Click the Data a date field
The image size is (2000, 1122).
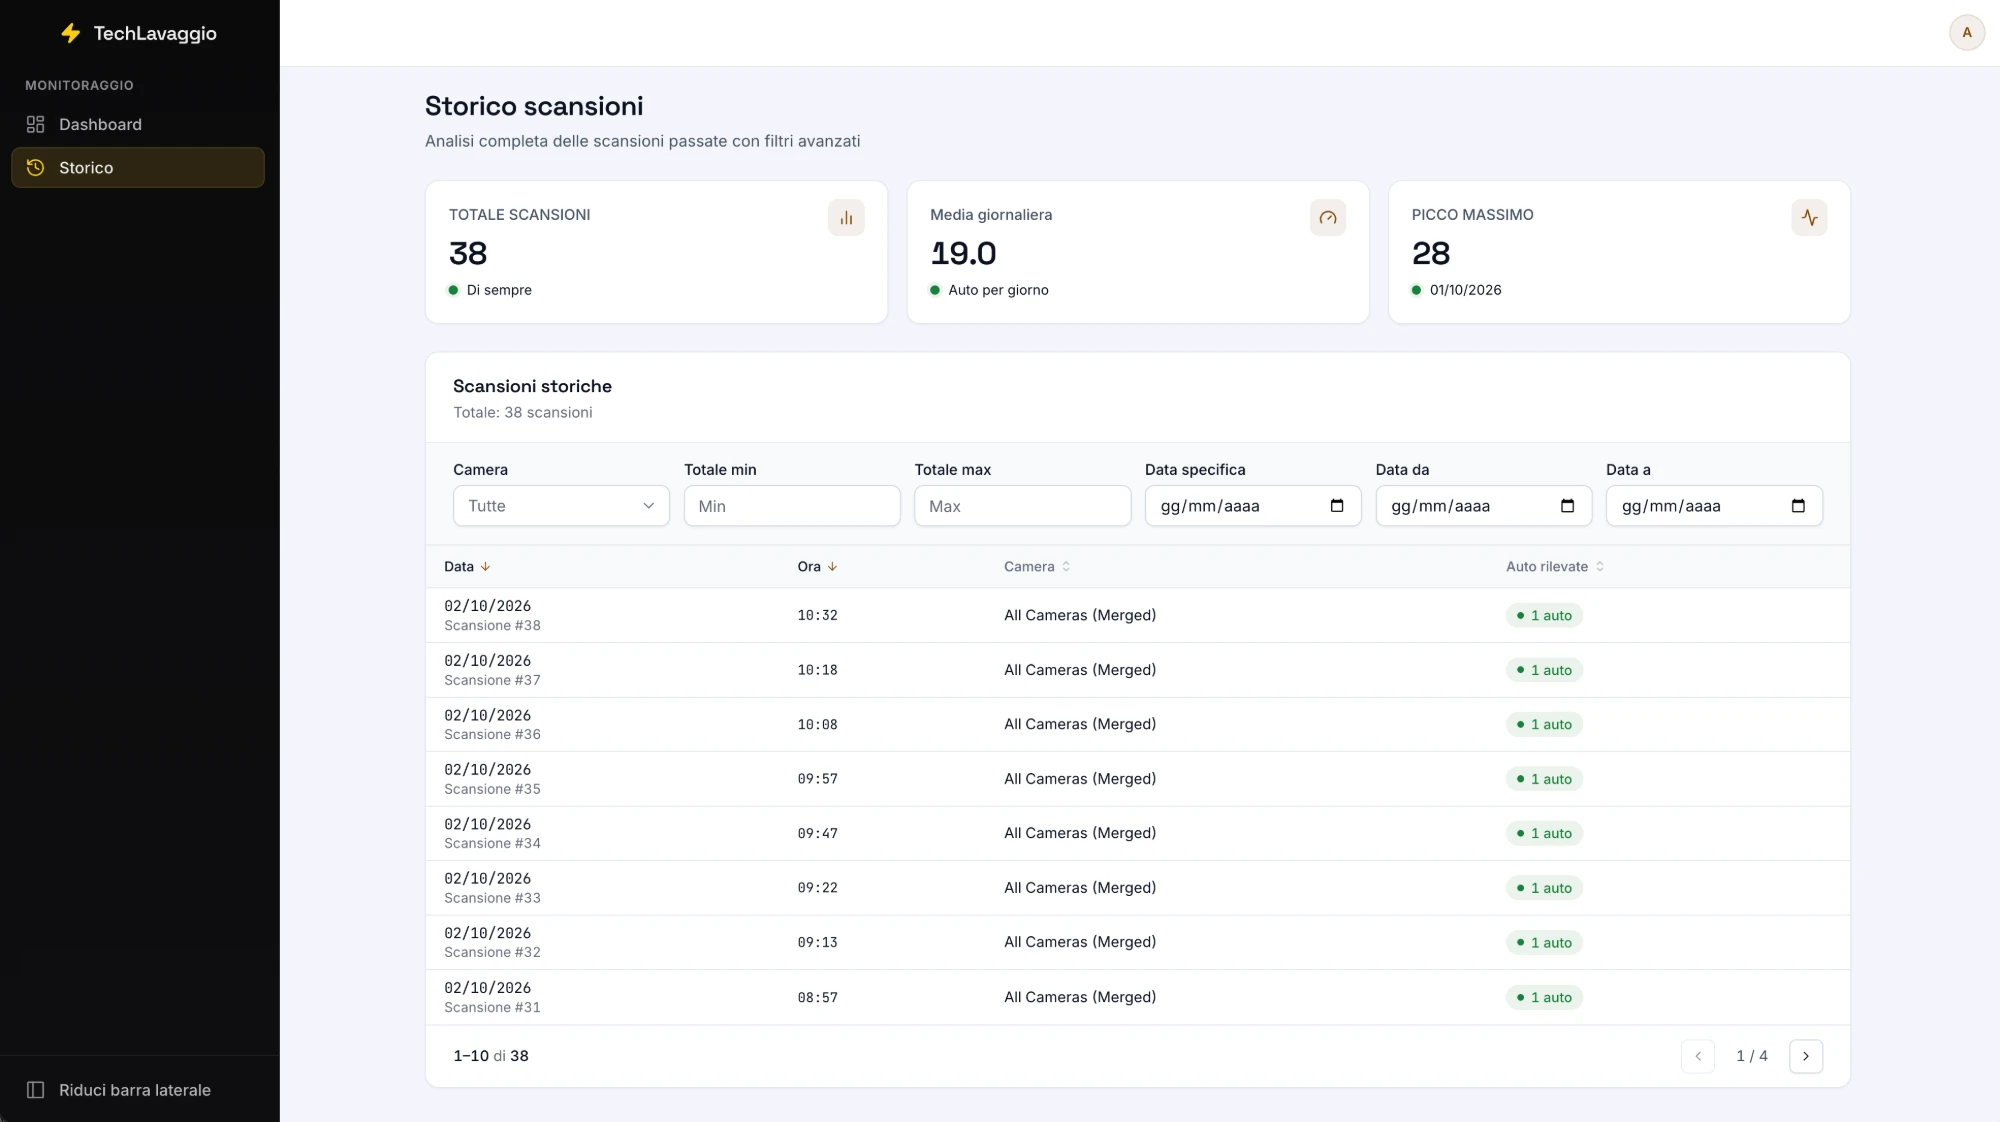[1714, 506]
